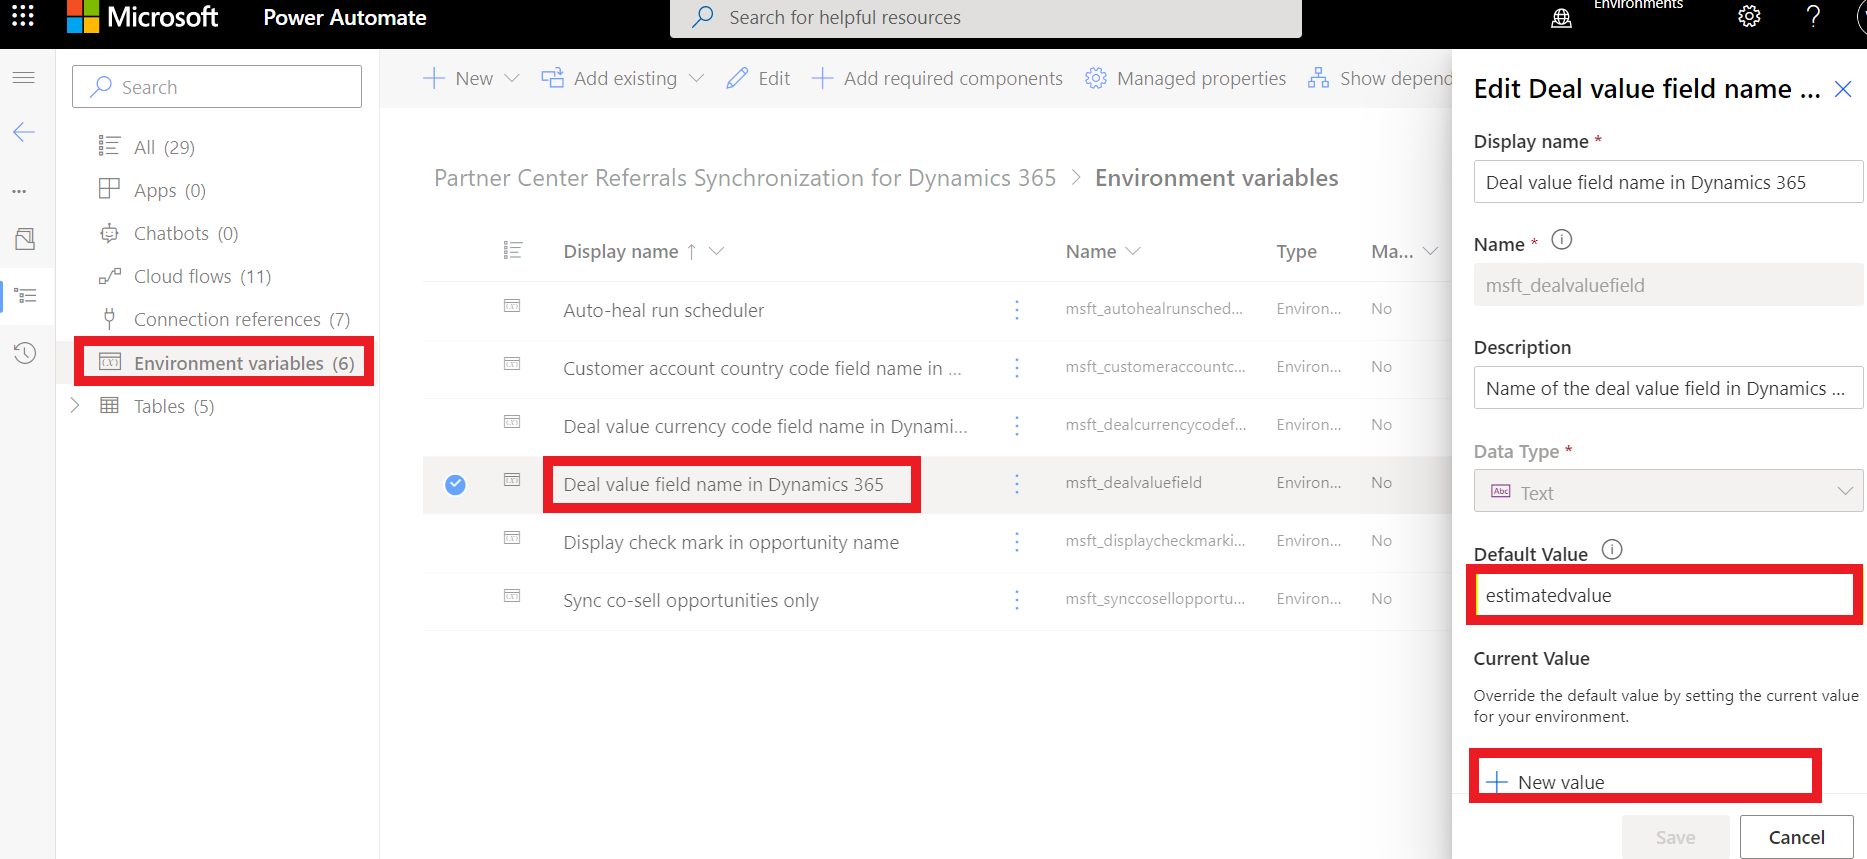
Task: Click the info icon next to Name
Action: pos(1561,240)
